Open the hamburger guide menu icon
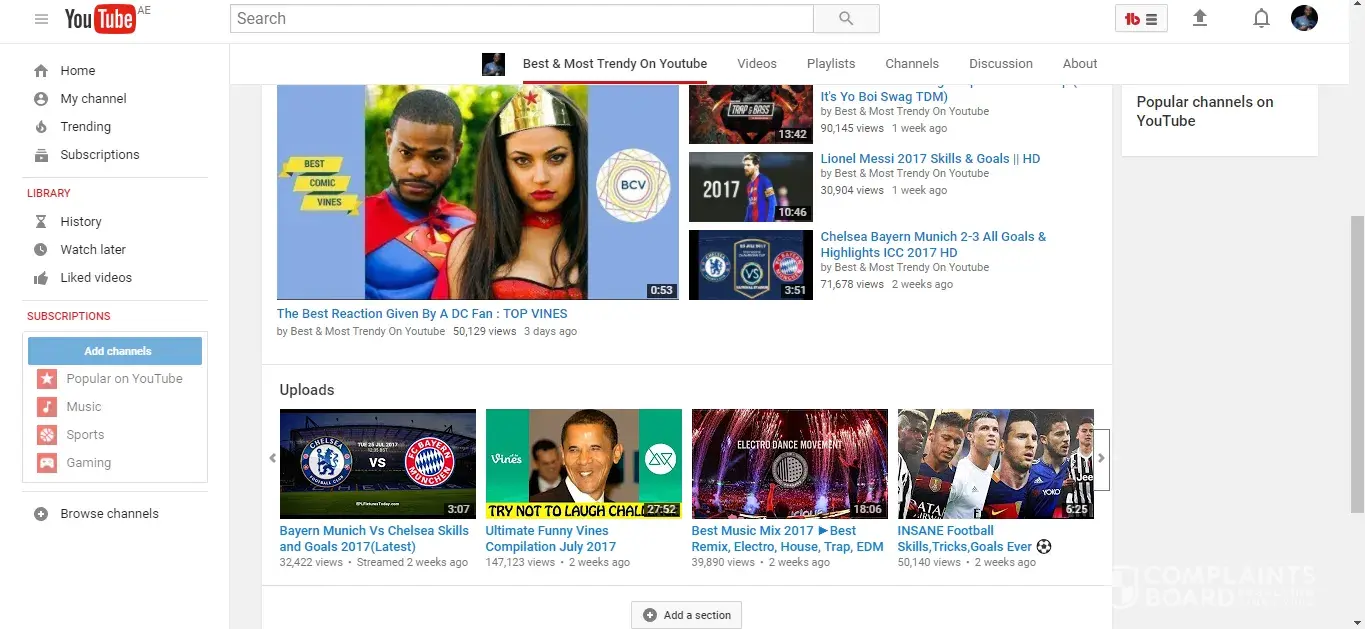This screenshot has height=629, width=1365. click(x=41, y=19)
